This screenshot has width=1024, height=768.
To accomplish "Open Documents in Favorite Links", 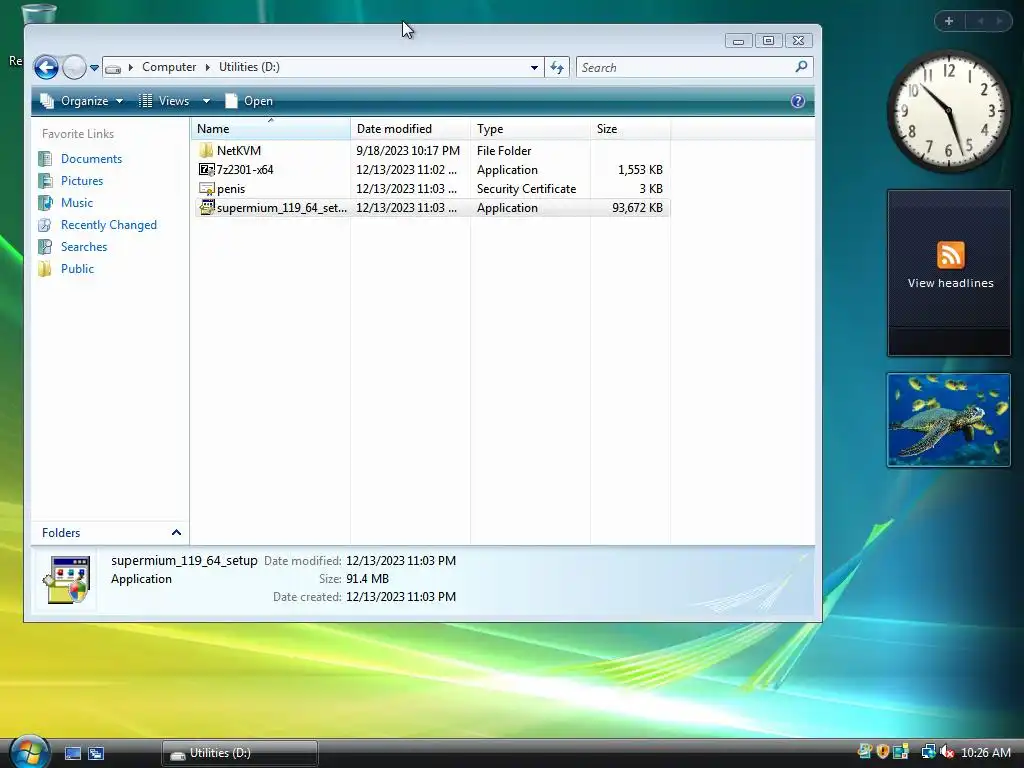I will [x=91, y=159].
